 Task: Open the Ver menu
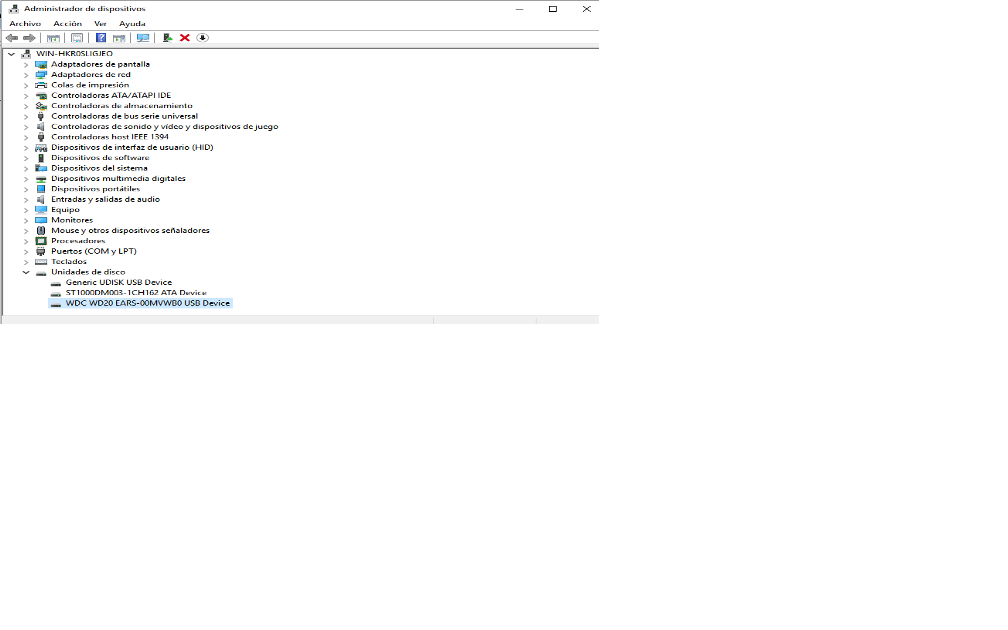(x=100, y=24)
